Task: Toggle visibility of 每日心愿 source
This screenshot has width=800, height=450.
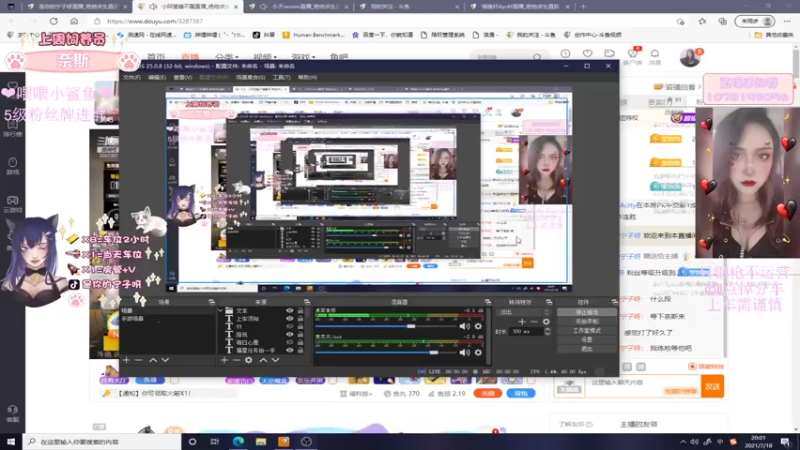Action: (289, 342)
